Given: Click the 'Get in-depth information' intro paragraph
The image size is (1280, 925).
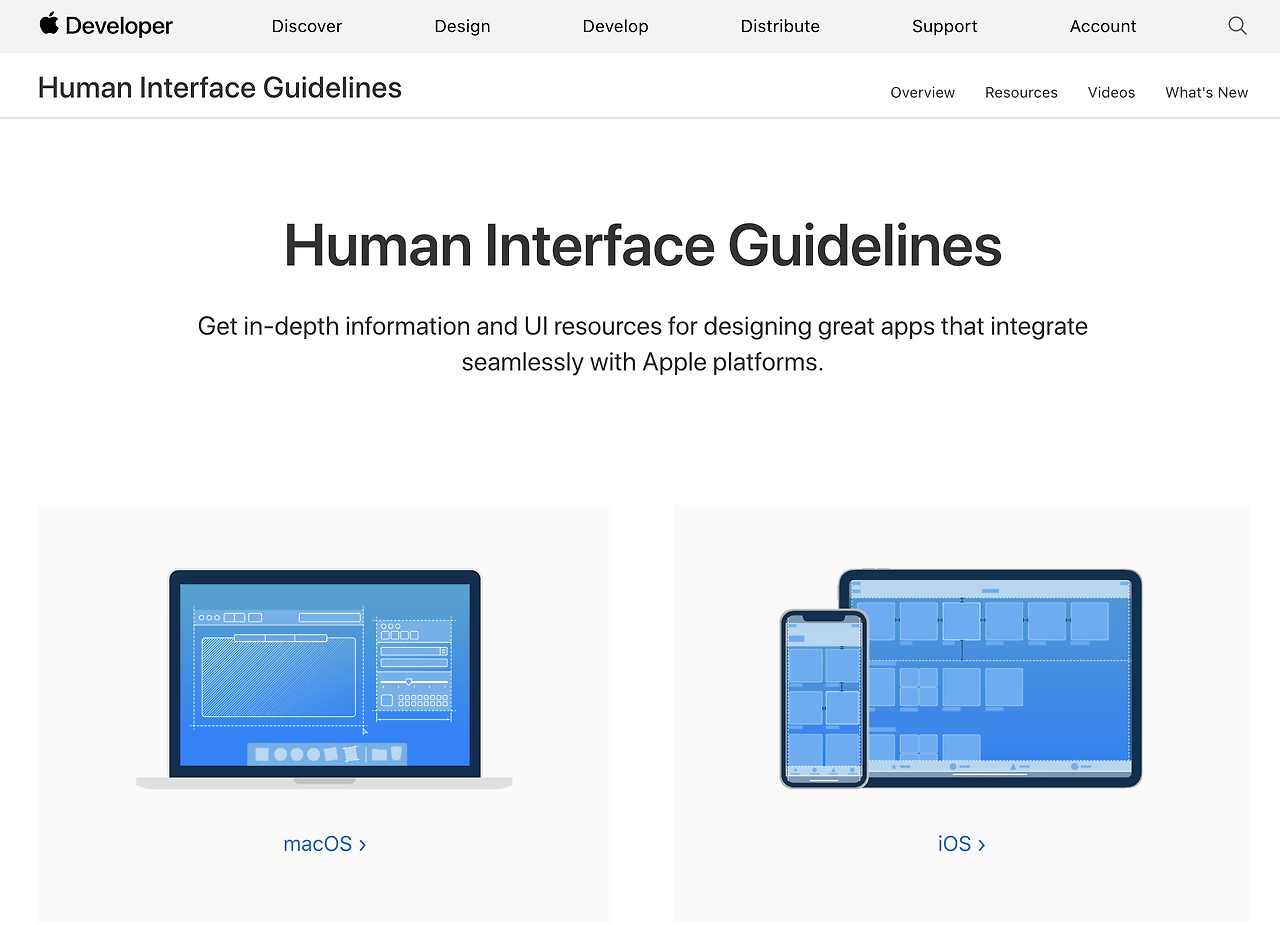Looking at the screenshot, I should [643, 344].
